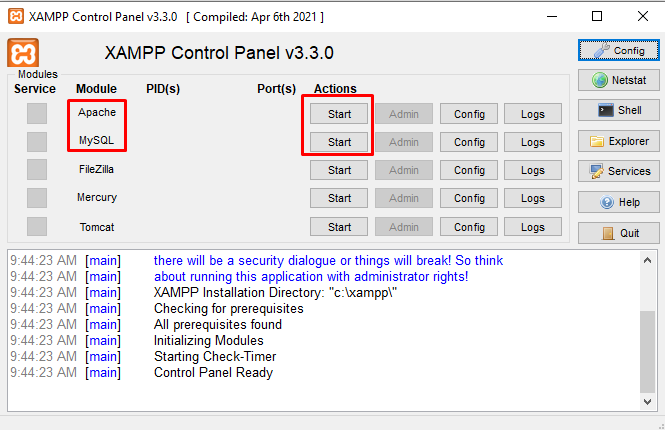Viewport: 665px width, 430px height.
Task: Click the Apache module label
Action: pos(97,112)
